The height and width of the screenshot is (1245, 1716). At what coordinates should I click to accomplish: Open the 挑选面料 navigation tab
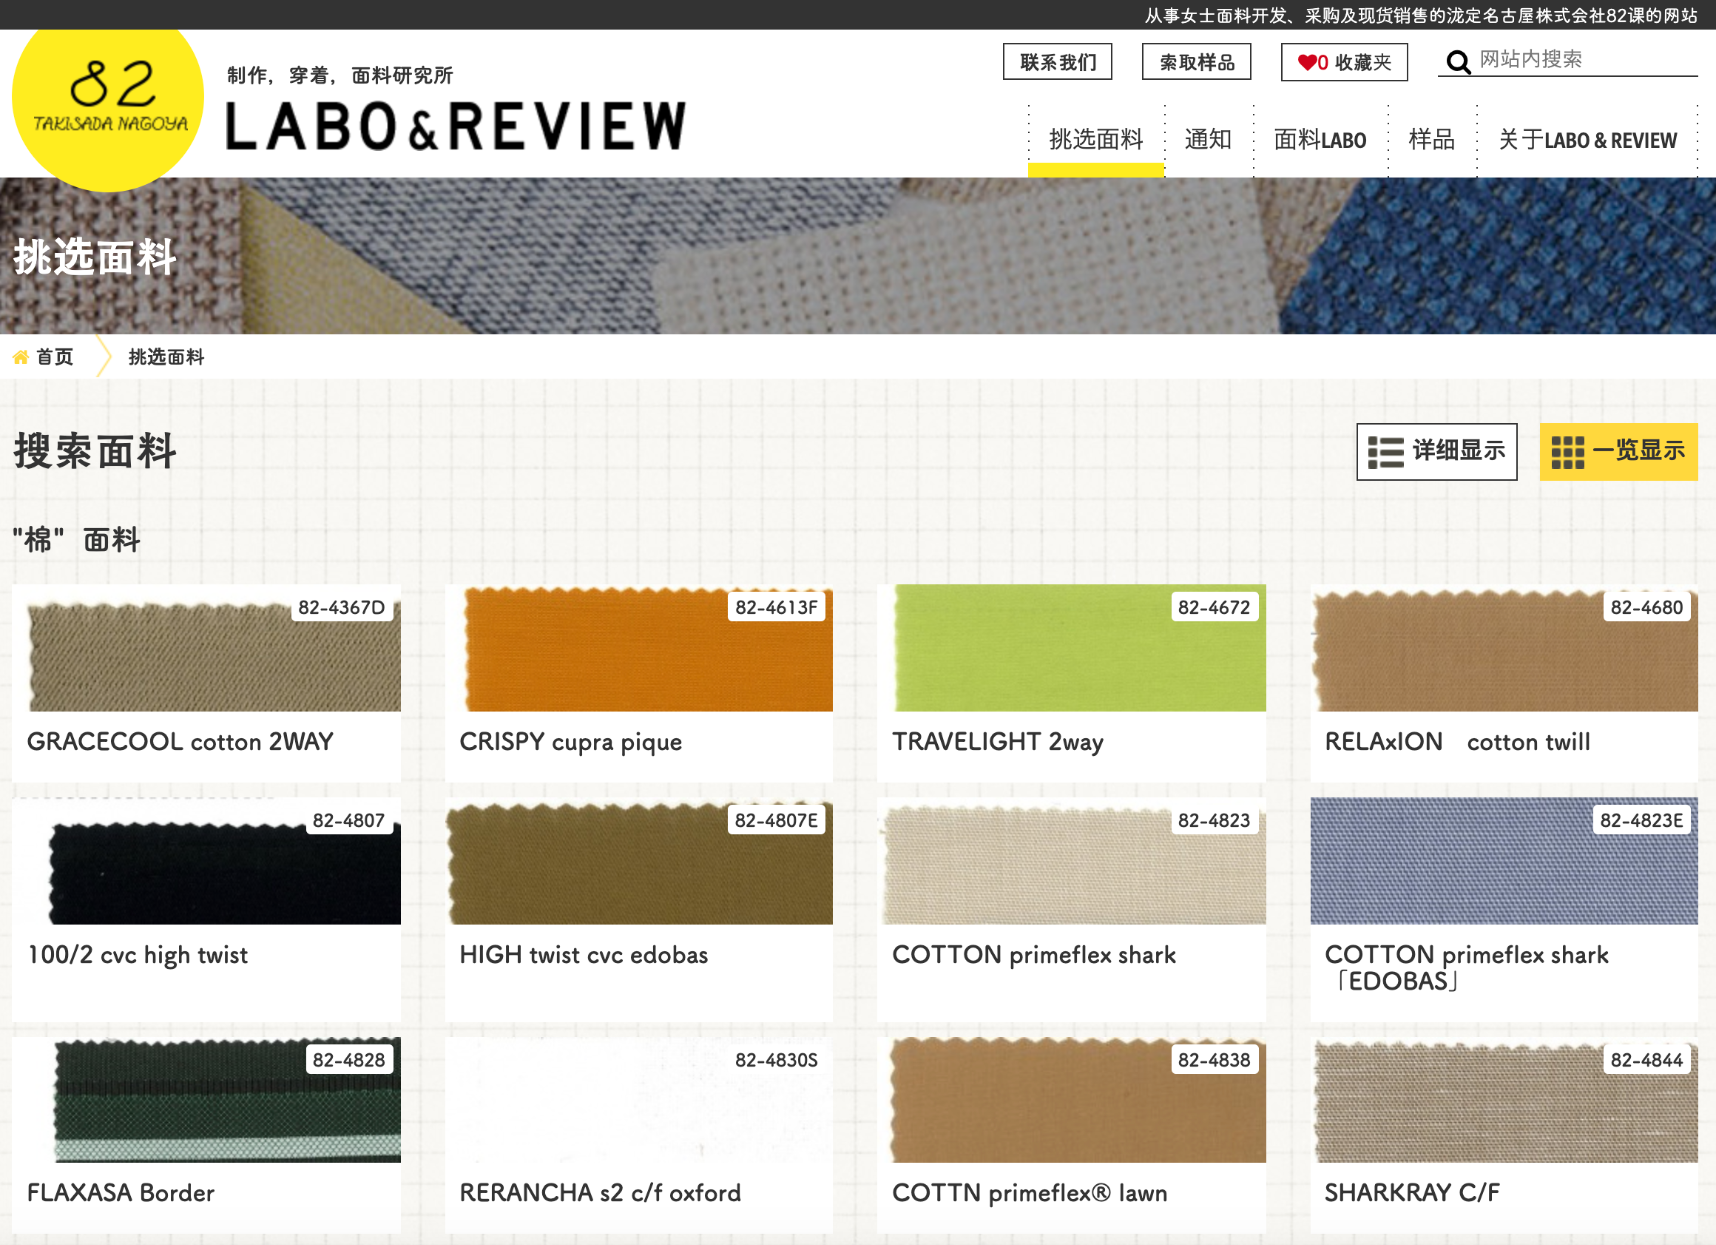tap(1095, 140)
